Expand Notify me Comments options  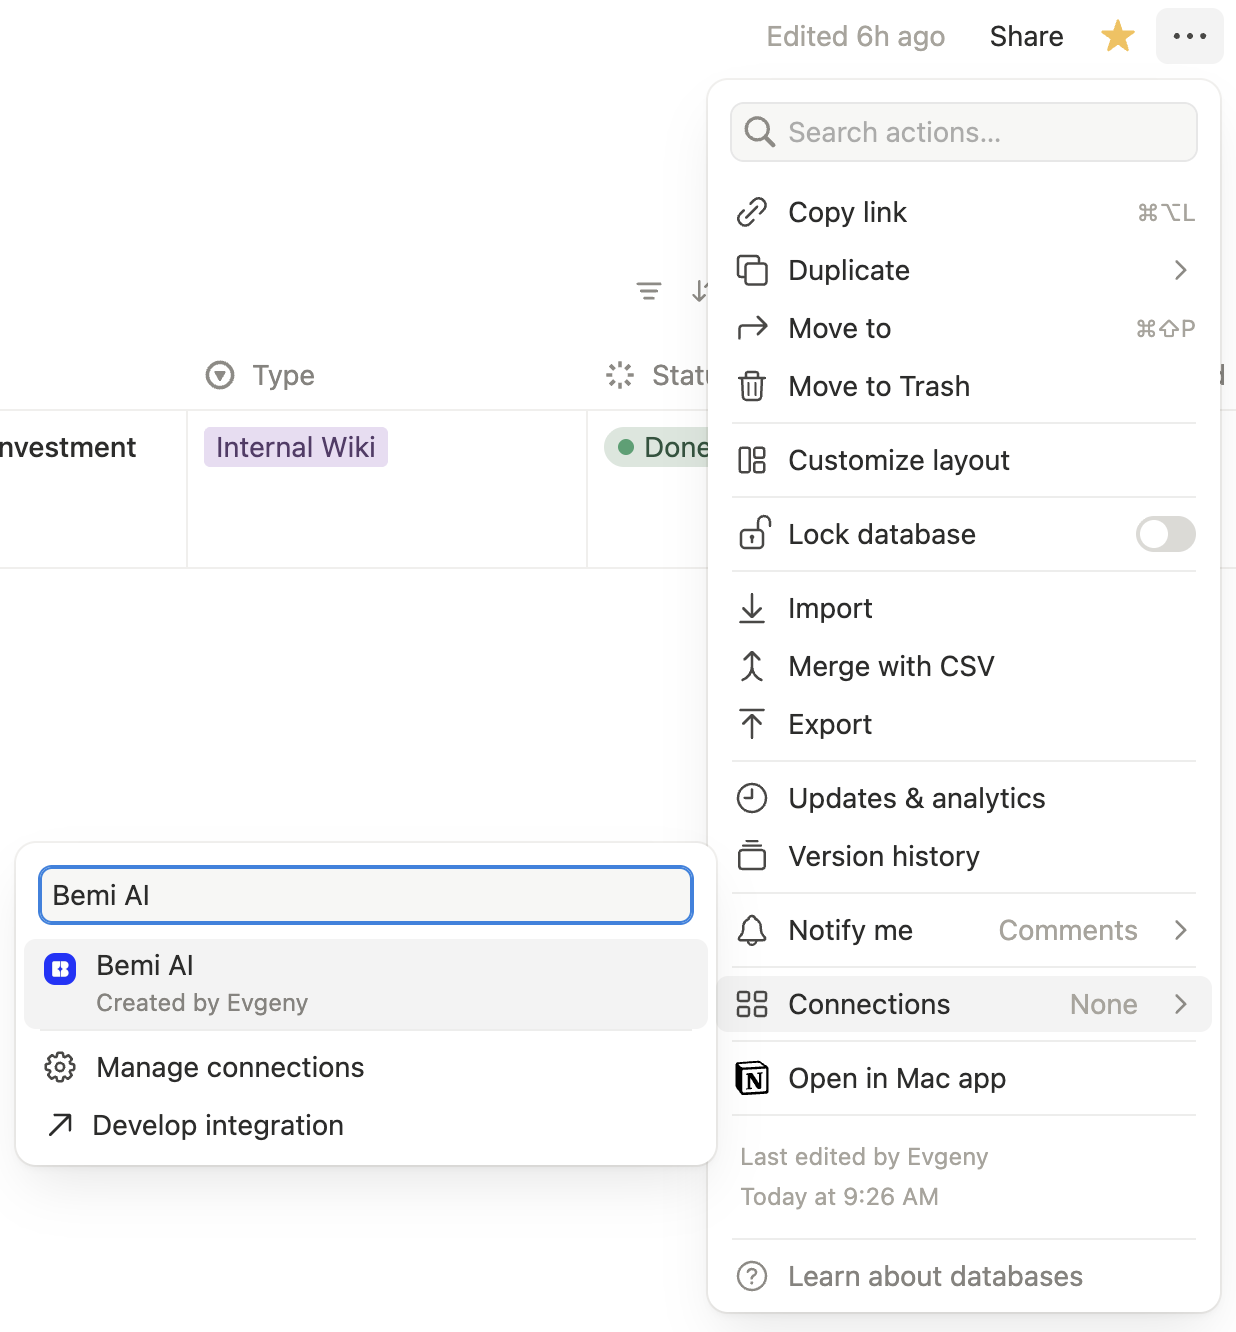coord(1180,930)
